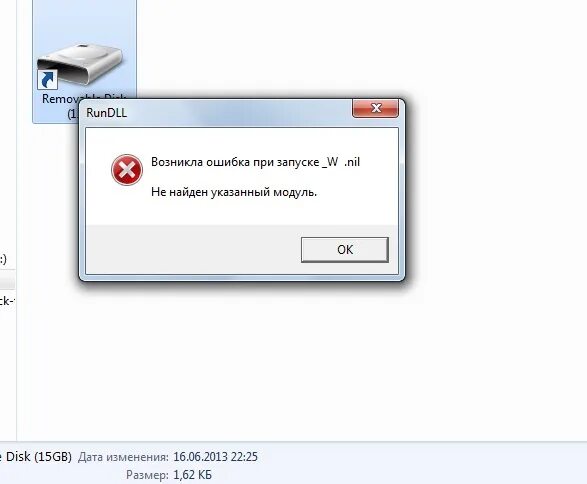Click the date value 16.06.2013 22:25
The height and width of the screenshot is (484, 587).
tap(216, 457)
